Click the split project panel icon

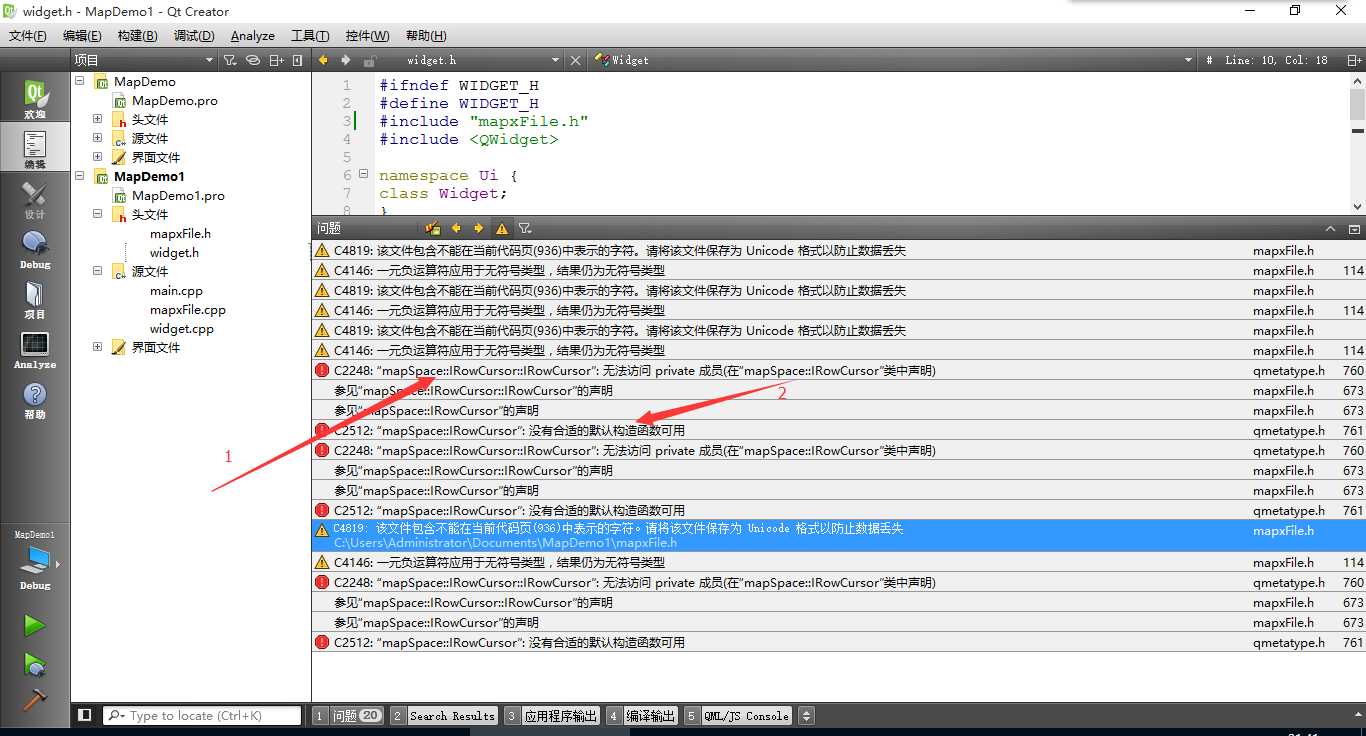[x=277, y=60]
